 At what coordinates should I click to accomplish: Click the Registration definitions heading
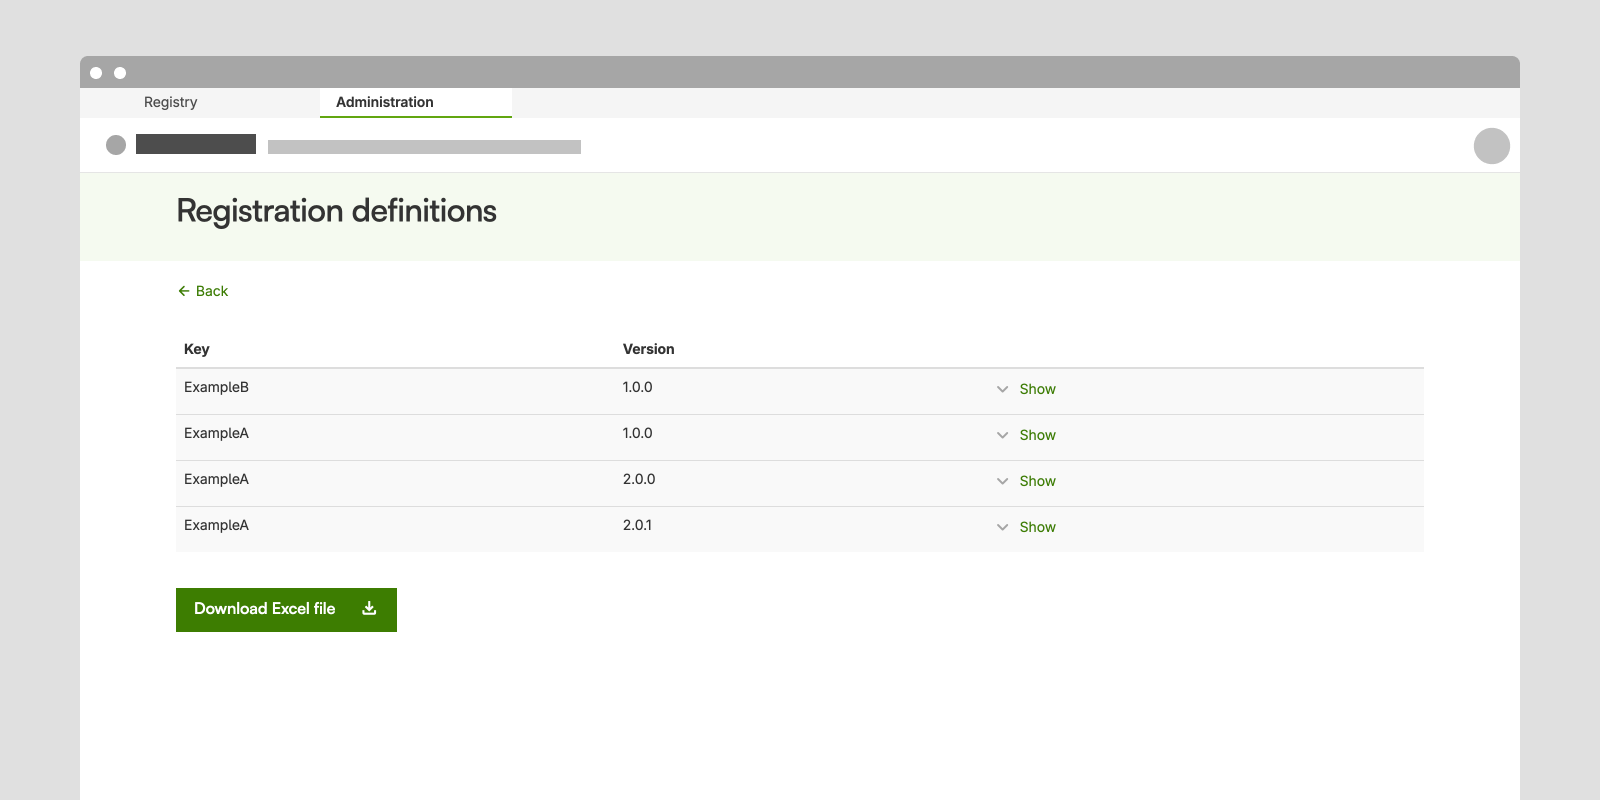point(336,211)
